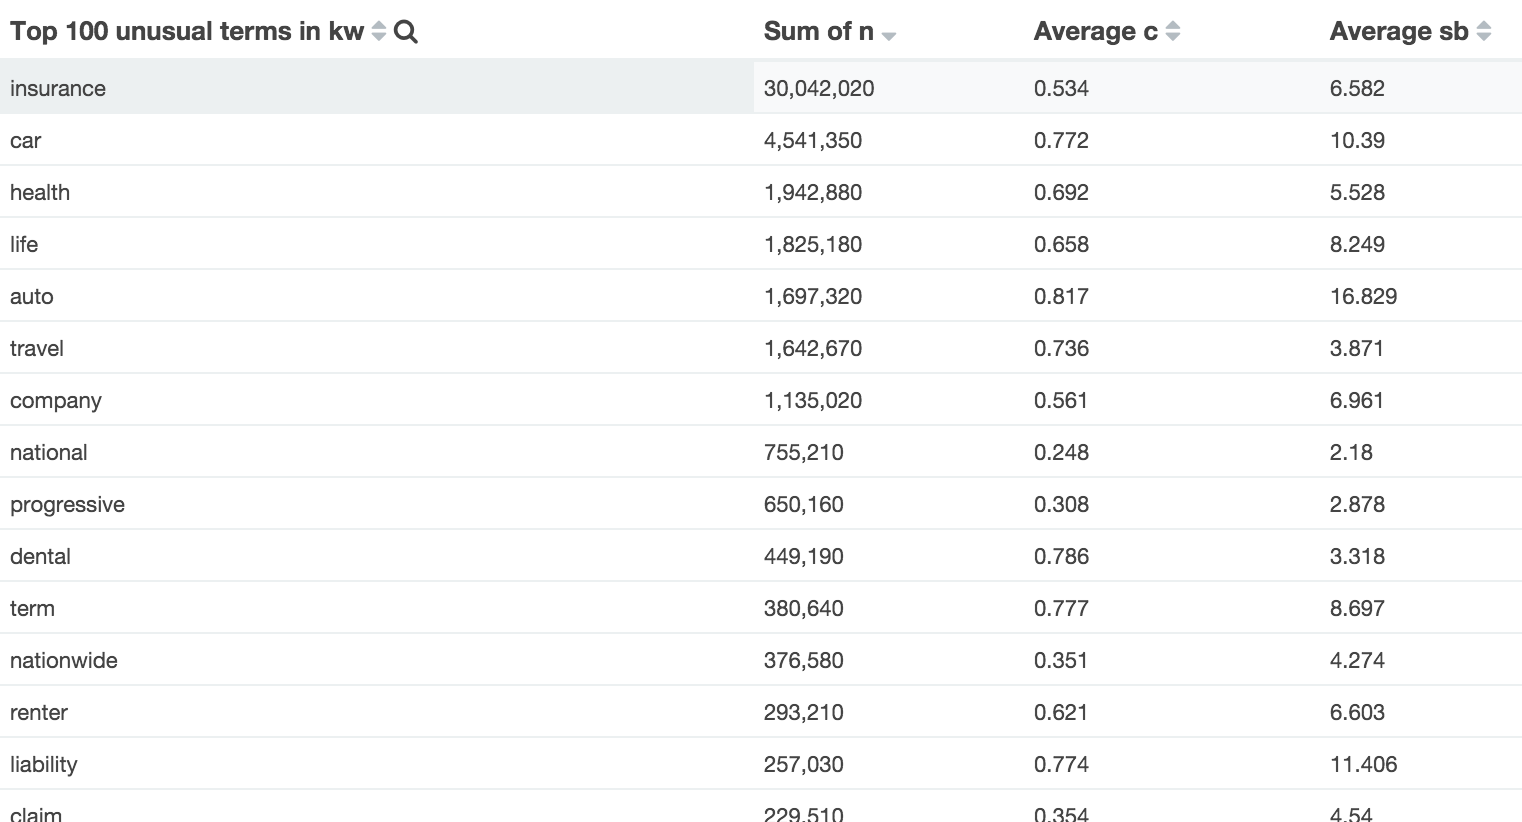Click the Average sb column header text
Screen dimensions: 1522x822
(1398, 32)
